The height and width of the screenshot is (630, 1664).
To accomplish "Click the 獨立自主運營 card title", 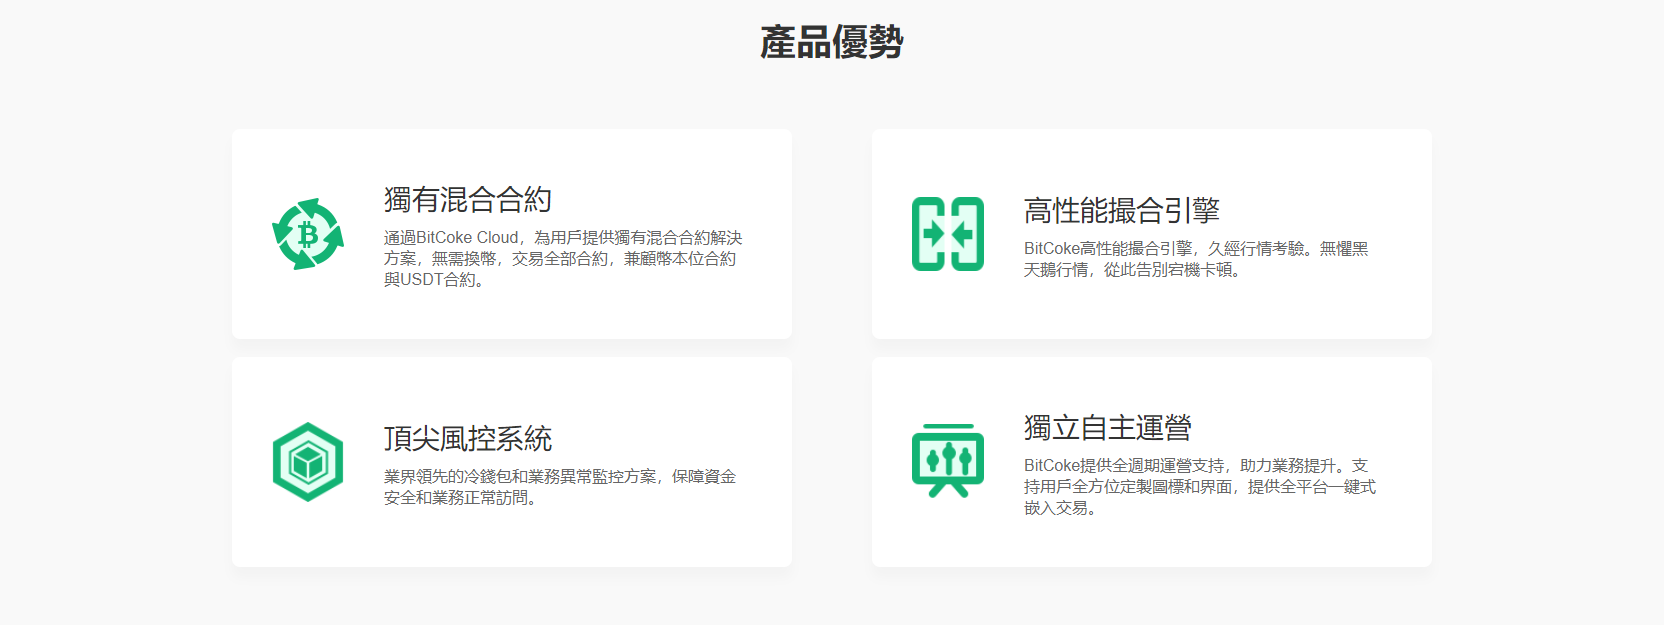I will coord(1108,427).
